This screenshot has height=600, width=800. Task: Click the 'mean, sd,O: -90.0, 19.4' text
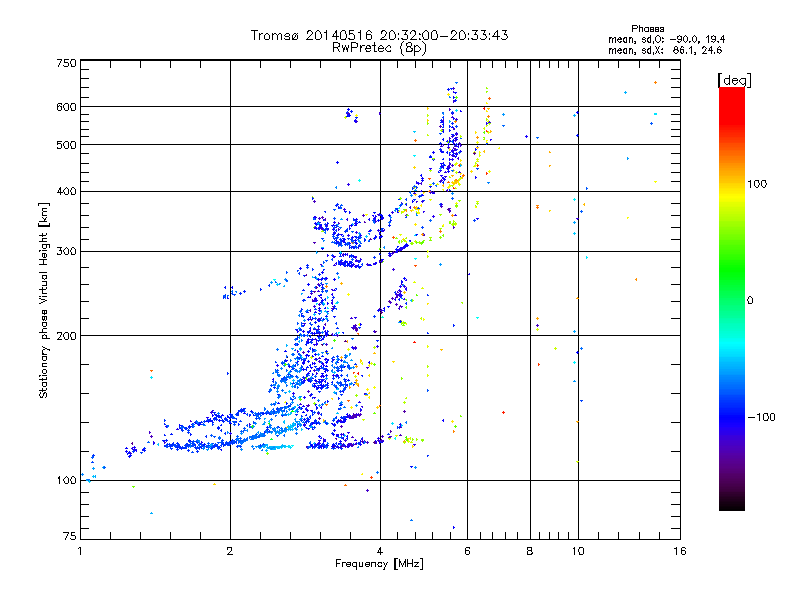pyautogui.click(x=666, y=39)
